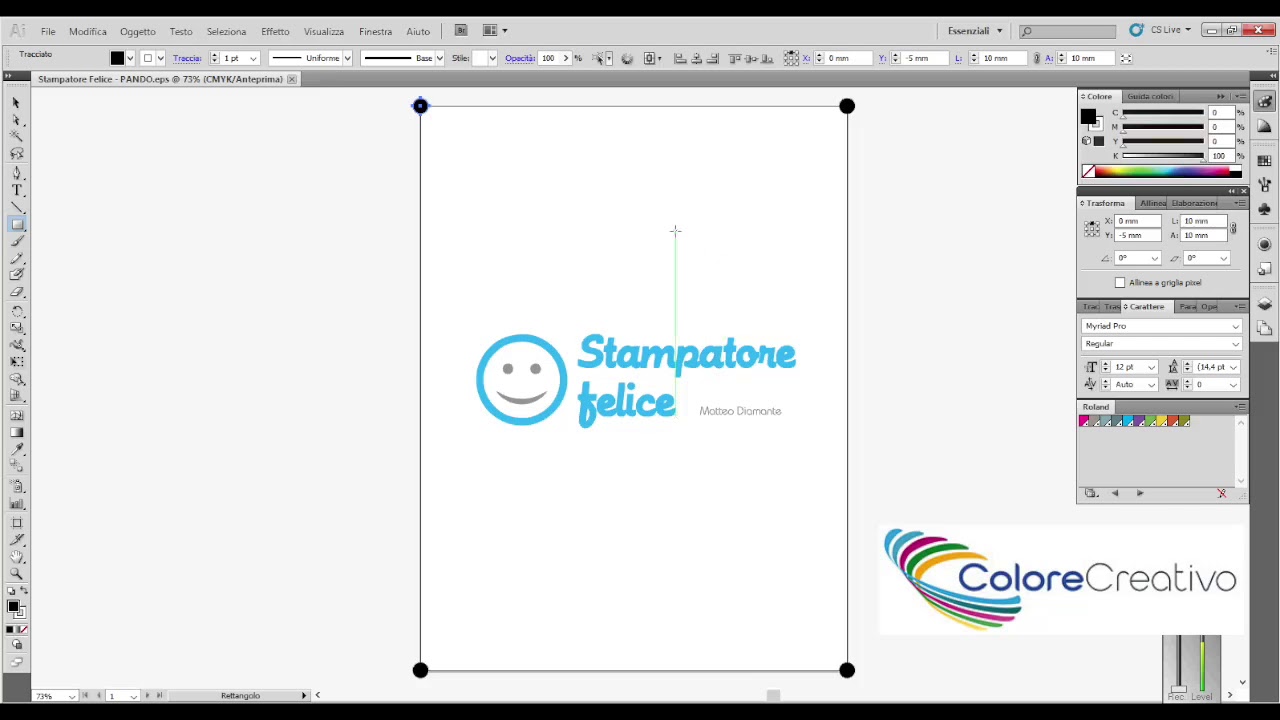
Task: Open Adobe Bridge from the menu bar
Action: coord(461,31)
